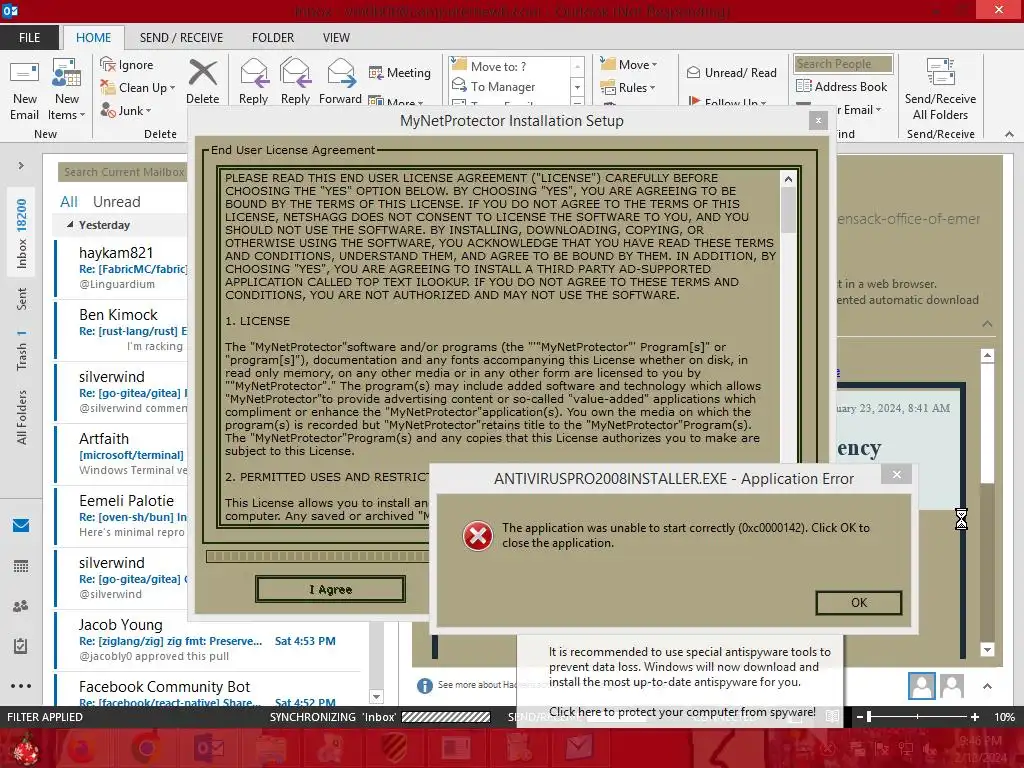This screenshot has height=768, width=1024.
Task: Click the Reply icon in ribbon
Action: (253, 72)
